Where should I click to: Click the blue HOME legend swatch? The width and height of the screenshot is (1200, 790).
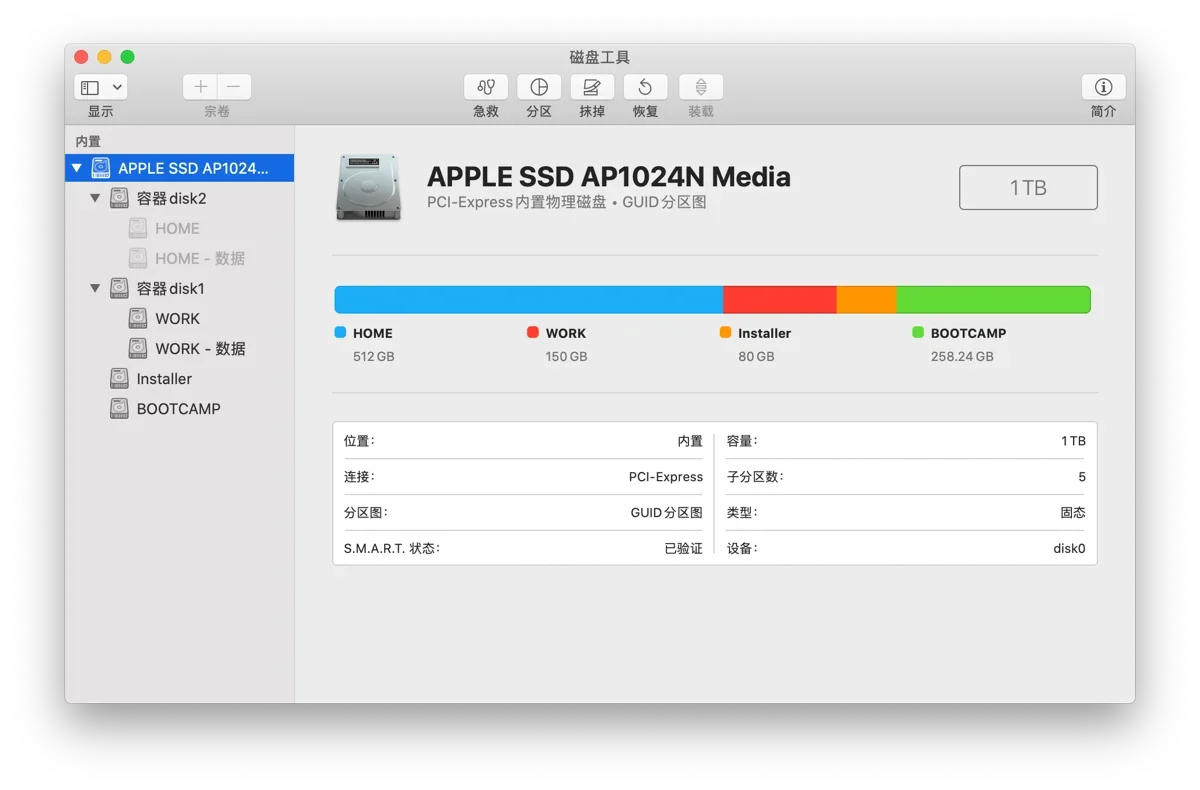click(x=340, y=332)
